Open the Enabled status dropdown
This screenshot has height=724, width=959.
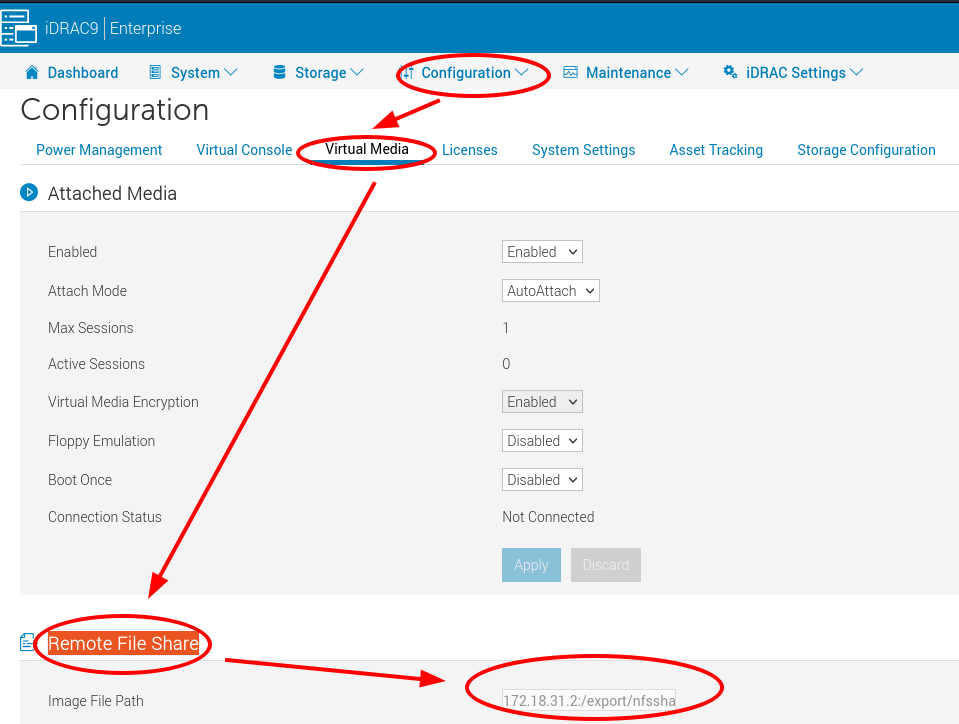[542, 251]
